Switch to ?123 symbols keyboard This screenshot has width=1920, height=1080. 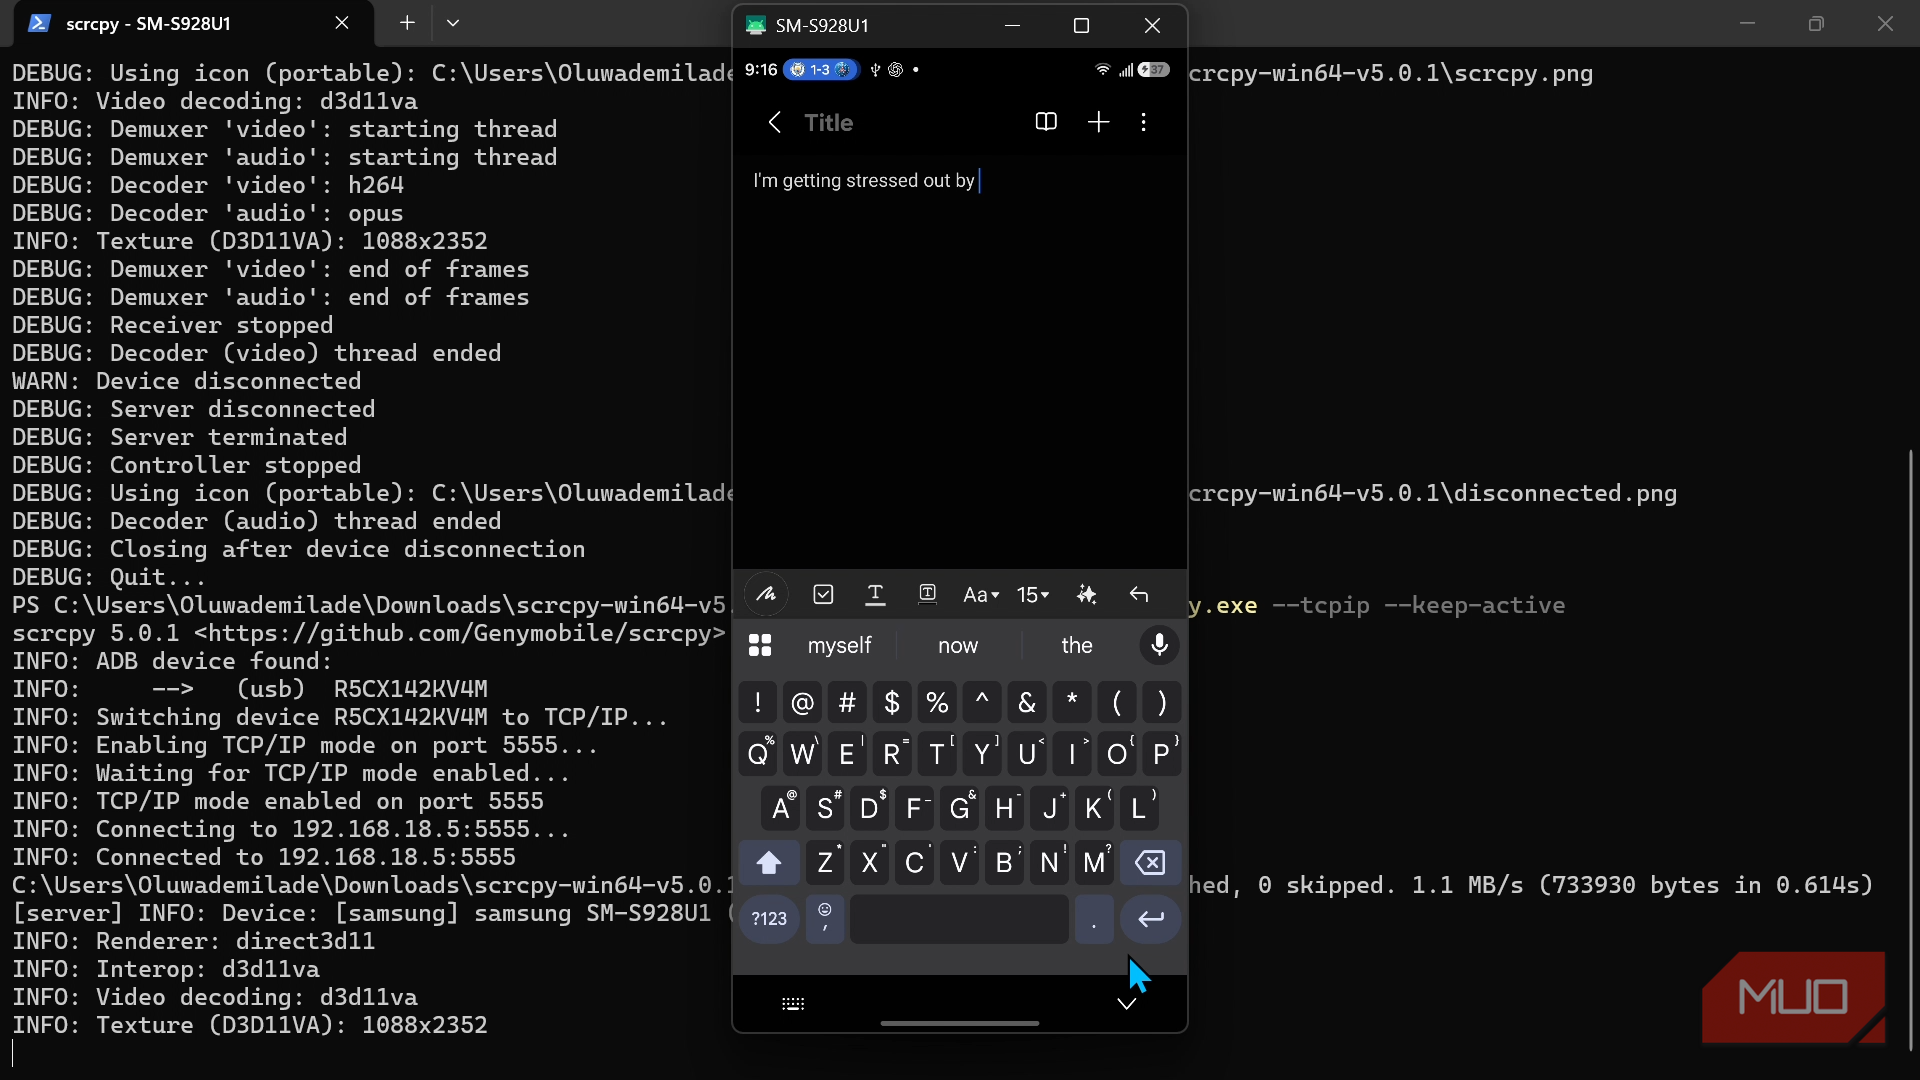pyautogui.click(x=769, y=919)
